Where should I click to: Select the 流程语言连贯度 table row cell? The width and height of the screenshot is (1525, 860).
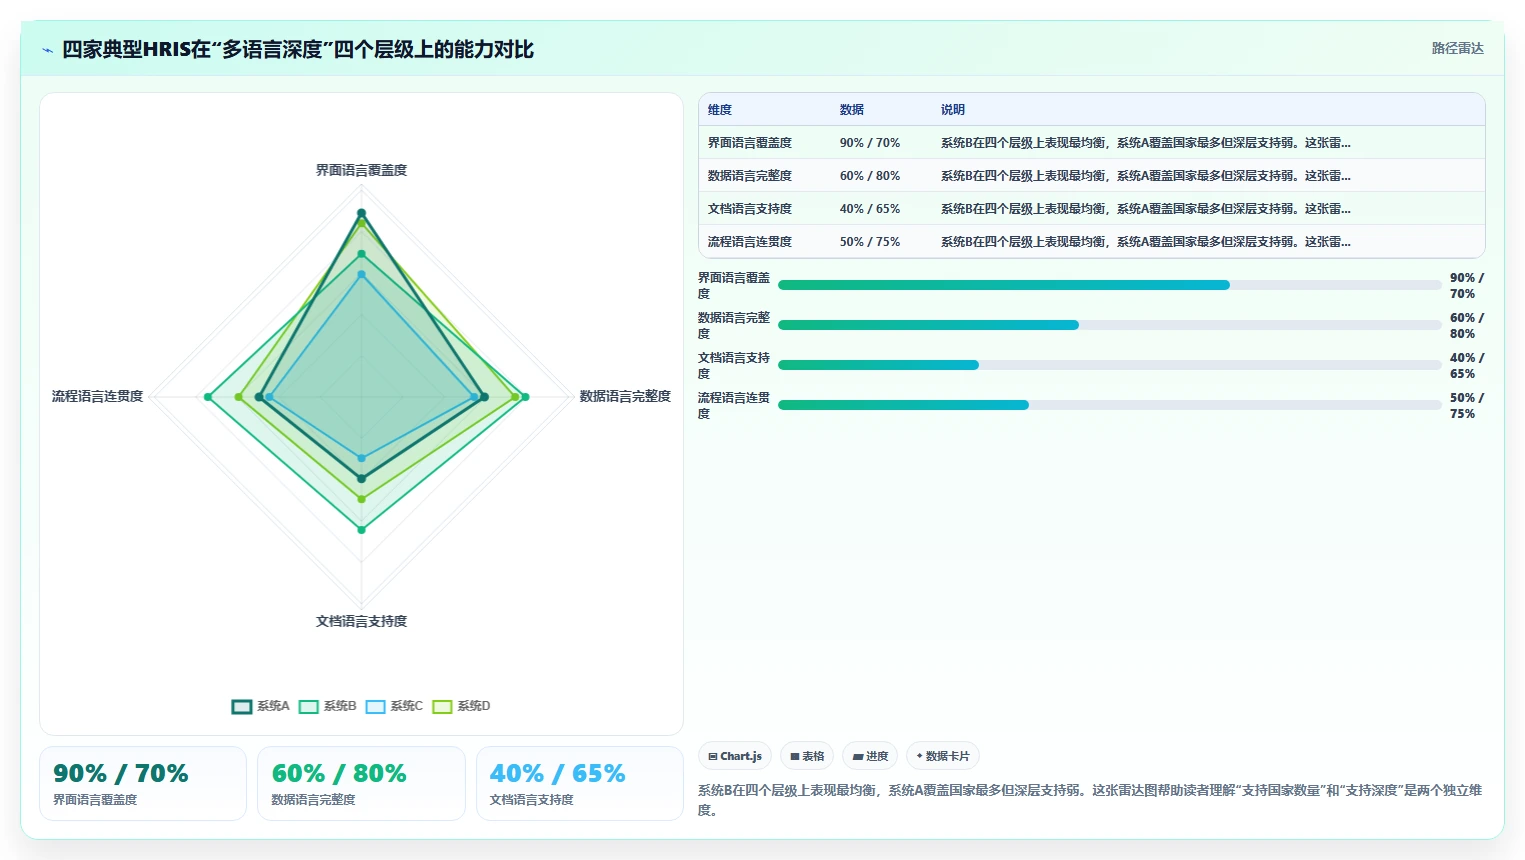(x=750, y=242)
